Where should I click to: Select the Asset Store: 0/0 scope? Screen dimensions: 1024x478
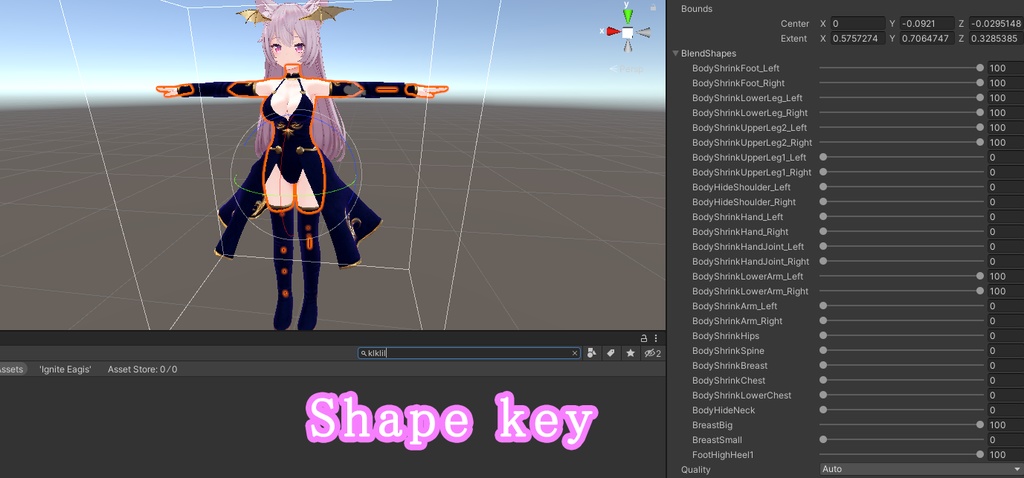click(142, 370)
